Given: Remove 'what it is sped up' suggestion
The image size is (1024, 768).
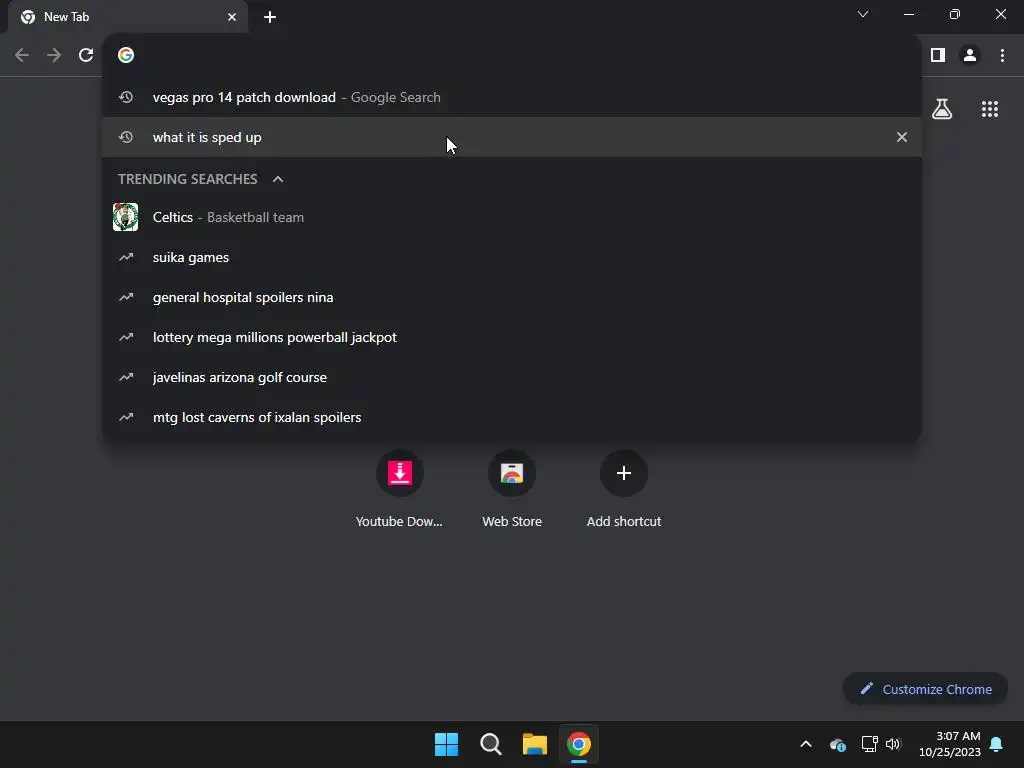Looking at the screenshot, I should pos(902,137).
